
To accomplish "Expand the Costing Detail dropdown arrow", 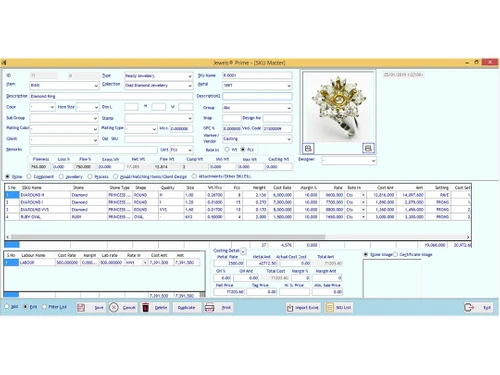I will tap(243, 251).
